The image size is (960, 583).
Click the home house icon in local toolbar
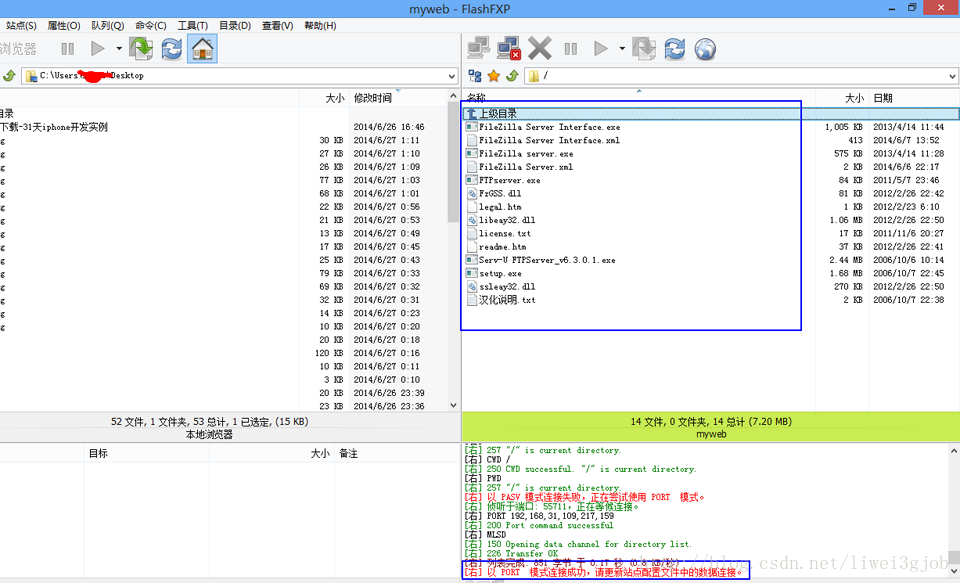(x=202, y=48)
